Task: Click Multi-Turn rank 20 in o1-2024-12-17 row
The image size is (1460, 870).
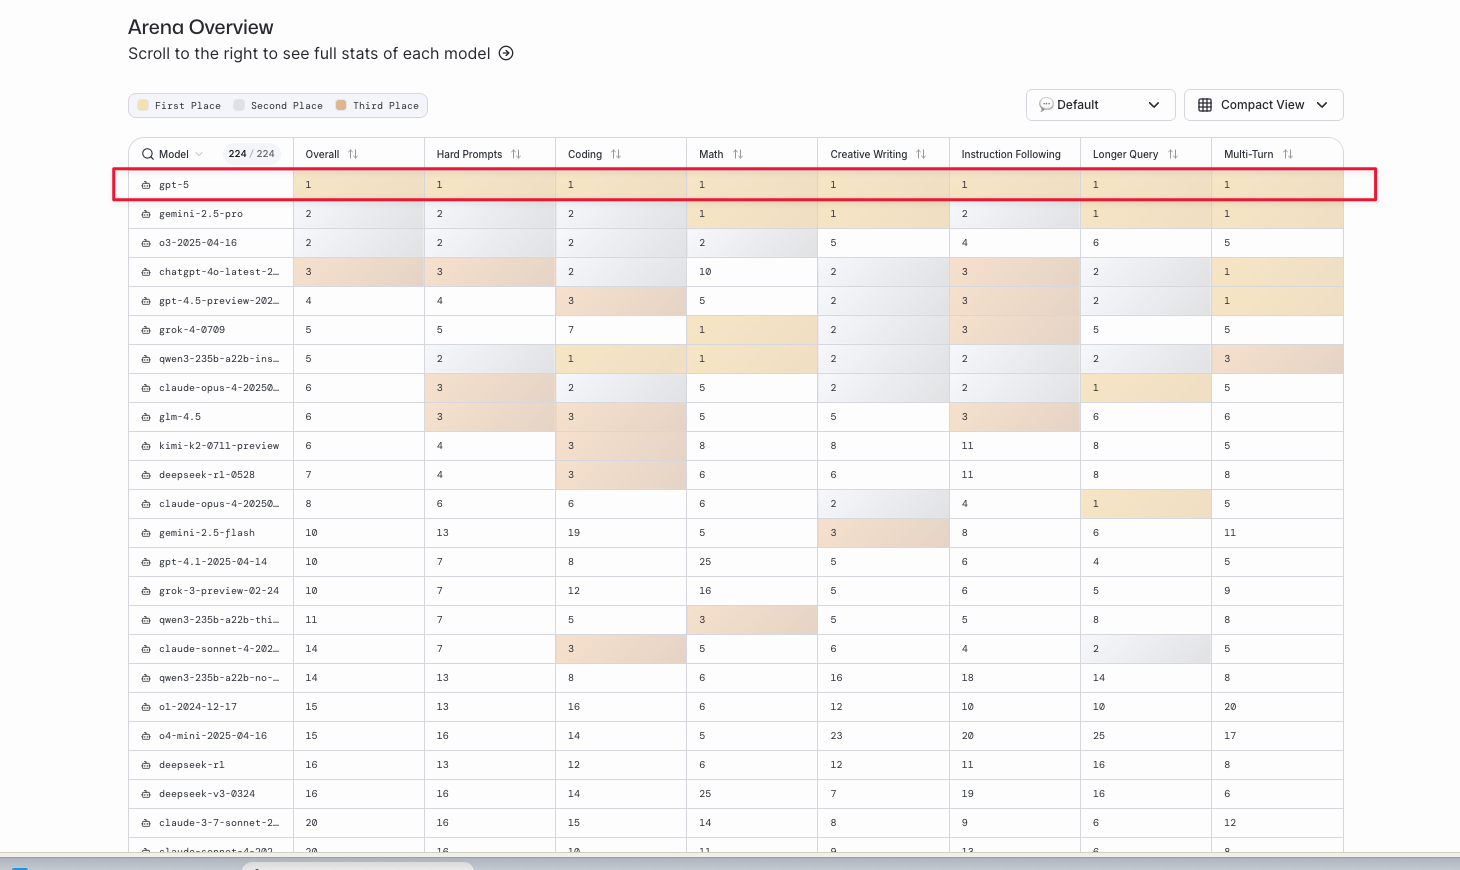Action: pos(1230,707)
